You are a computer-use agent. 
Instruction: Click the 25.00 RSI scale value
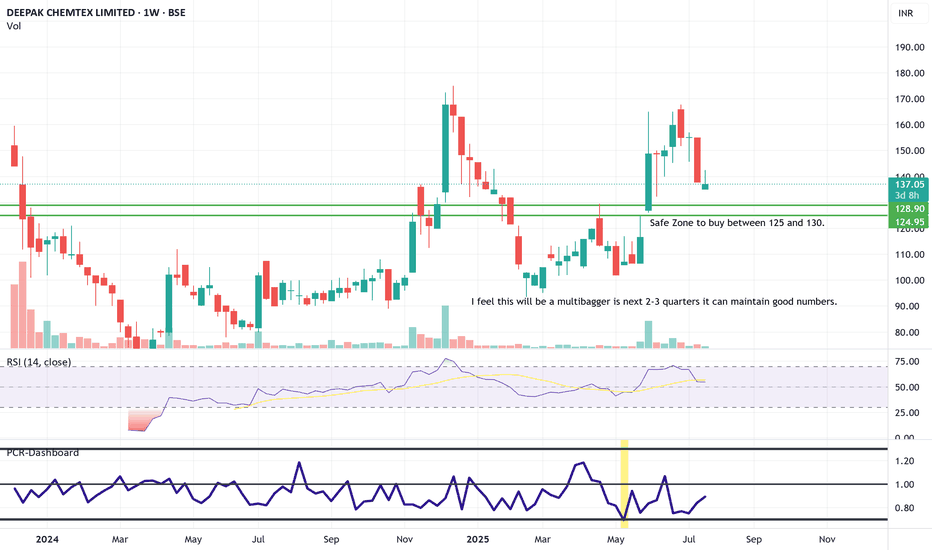(x=908, y=413)
